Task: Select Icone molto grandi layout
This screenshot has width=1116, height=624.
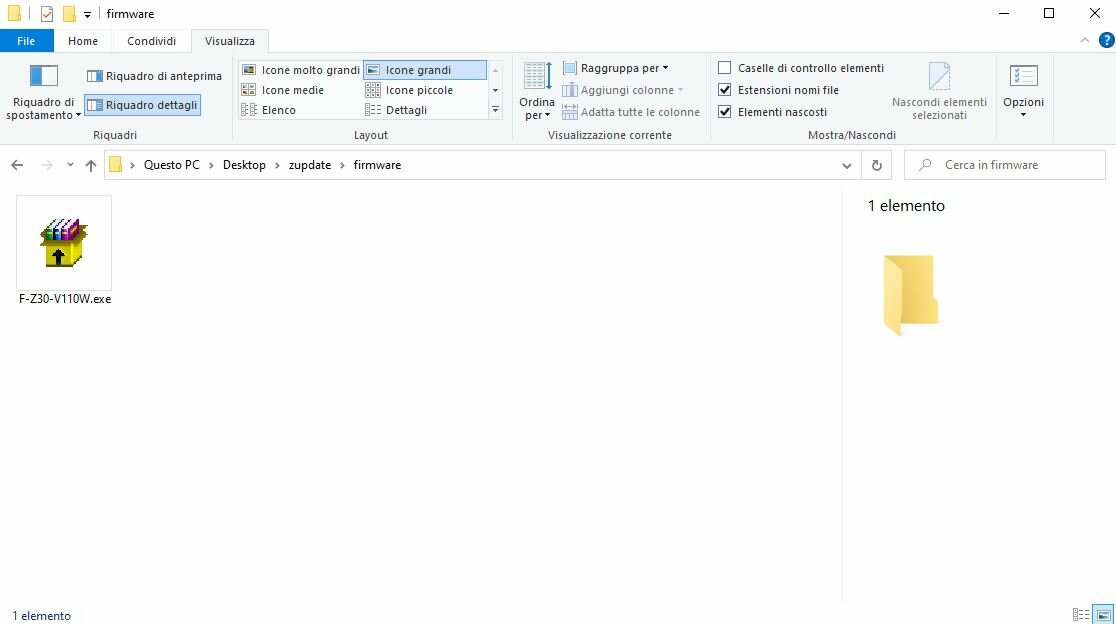Action: point(301,70)
